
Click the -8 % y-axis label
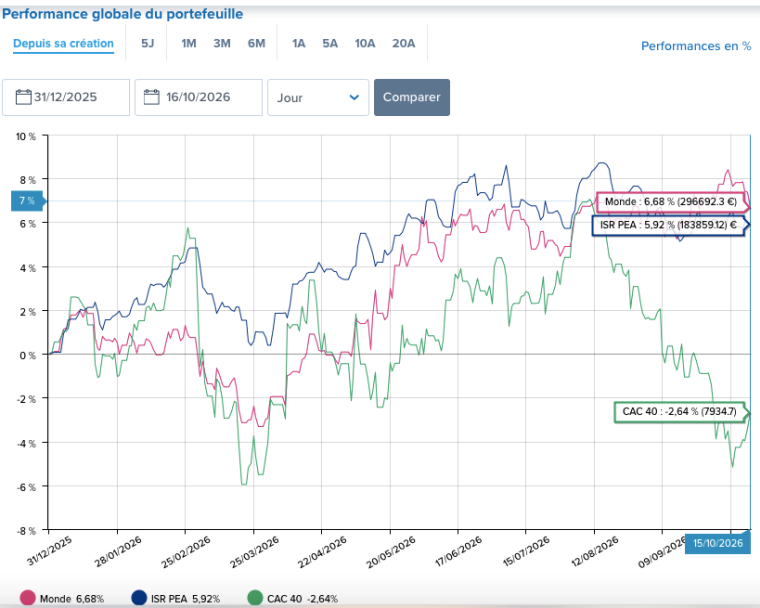pyautogui.click(x=26, y=531)
